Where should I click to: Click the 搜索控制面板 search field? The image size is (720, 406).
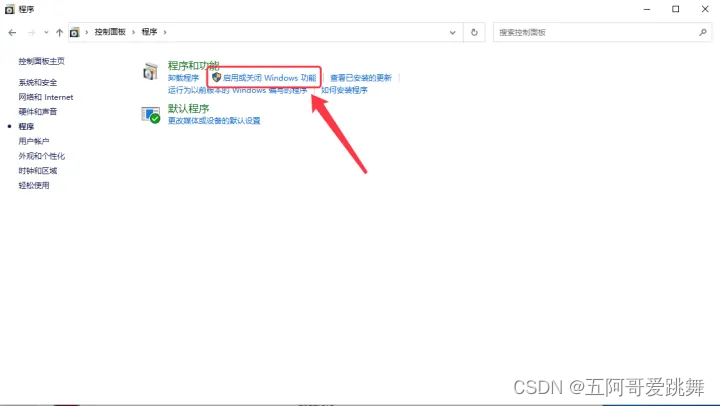[x=602, y=32]
